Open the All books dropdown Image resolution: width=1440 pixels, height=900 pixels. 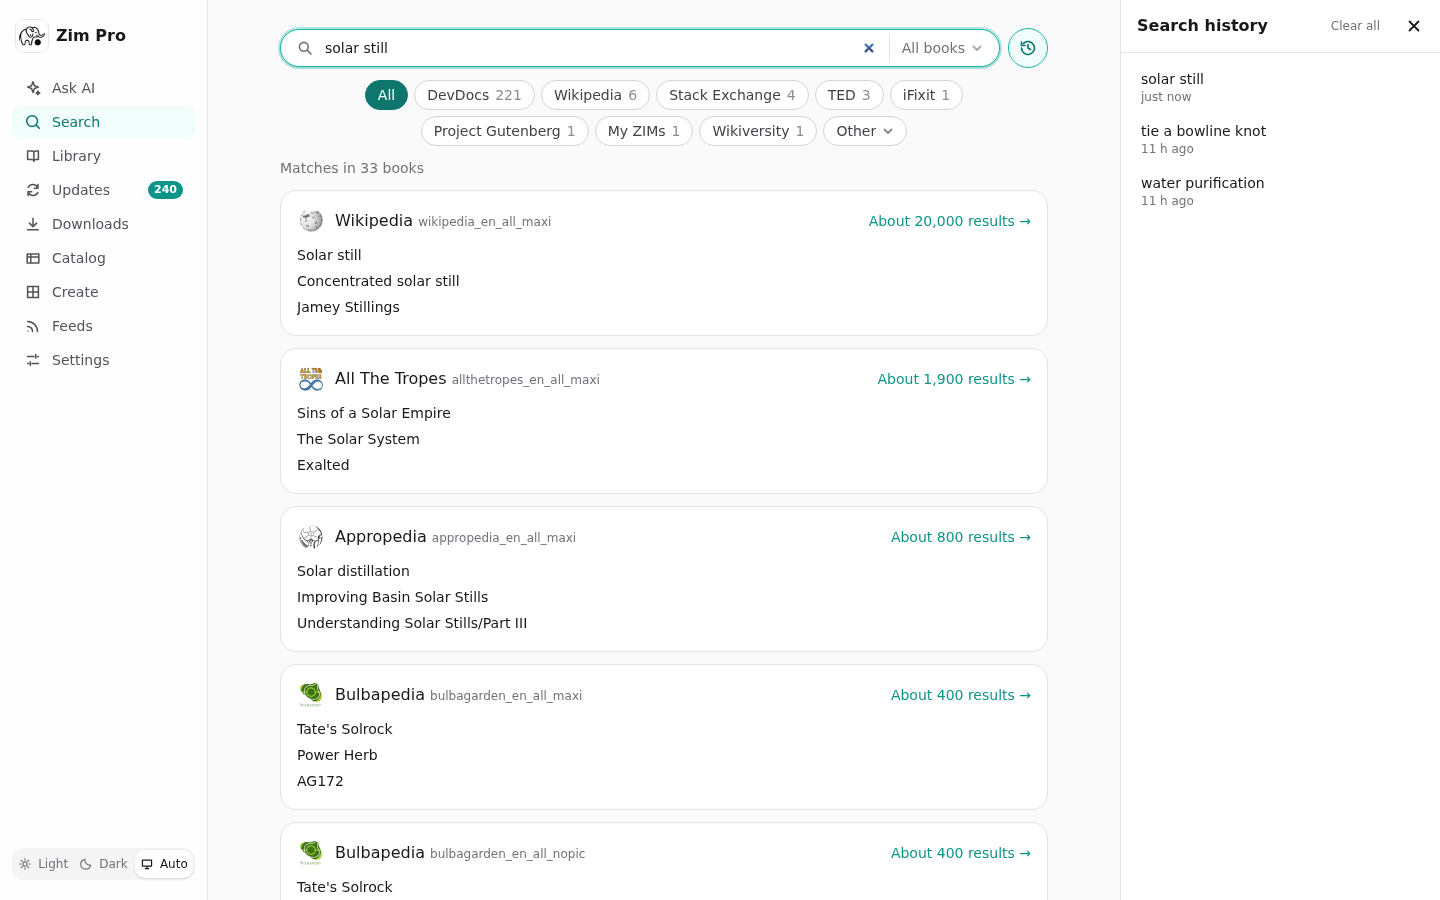click(x=942, y=48)
